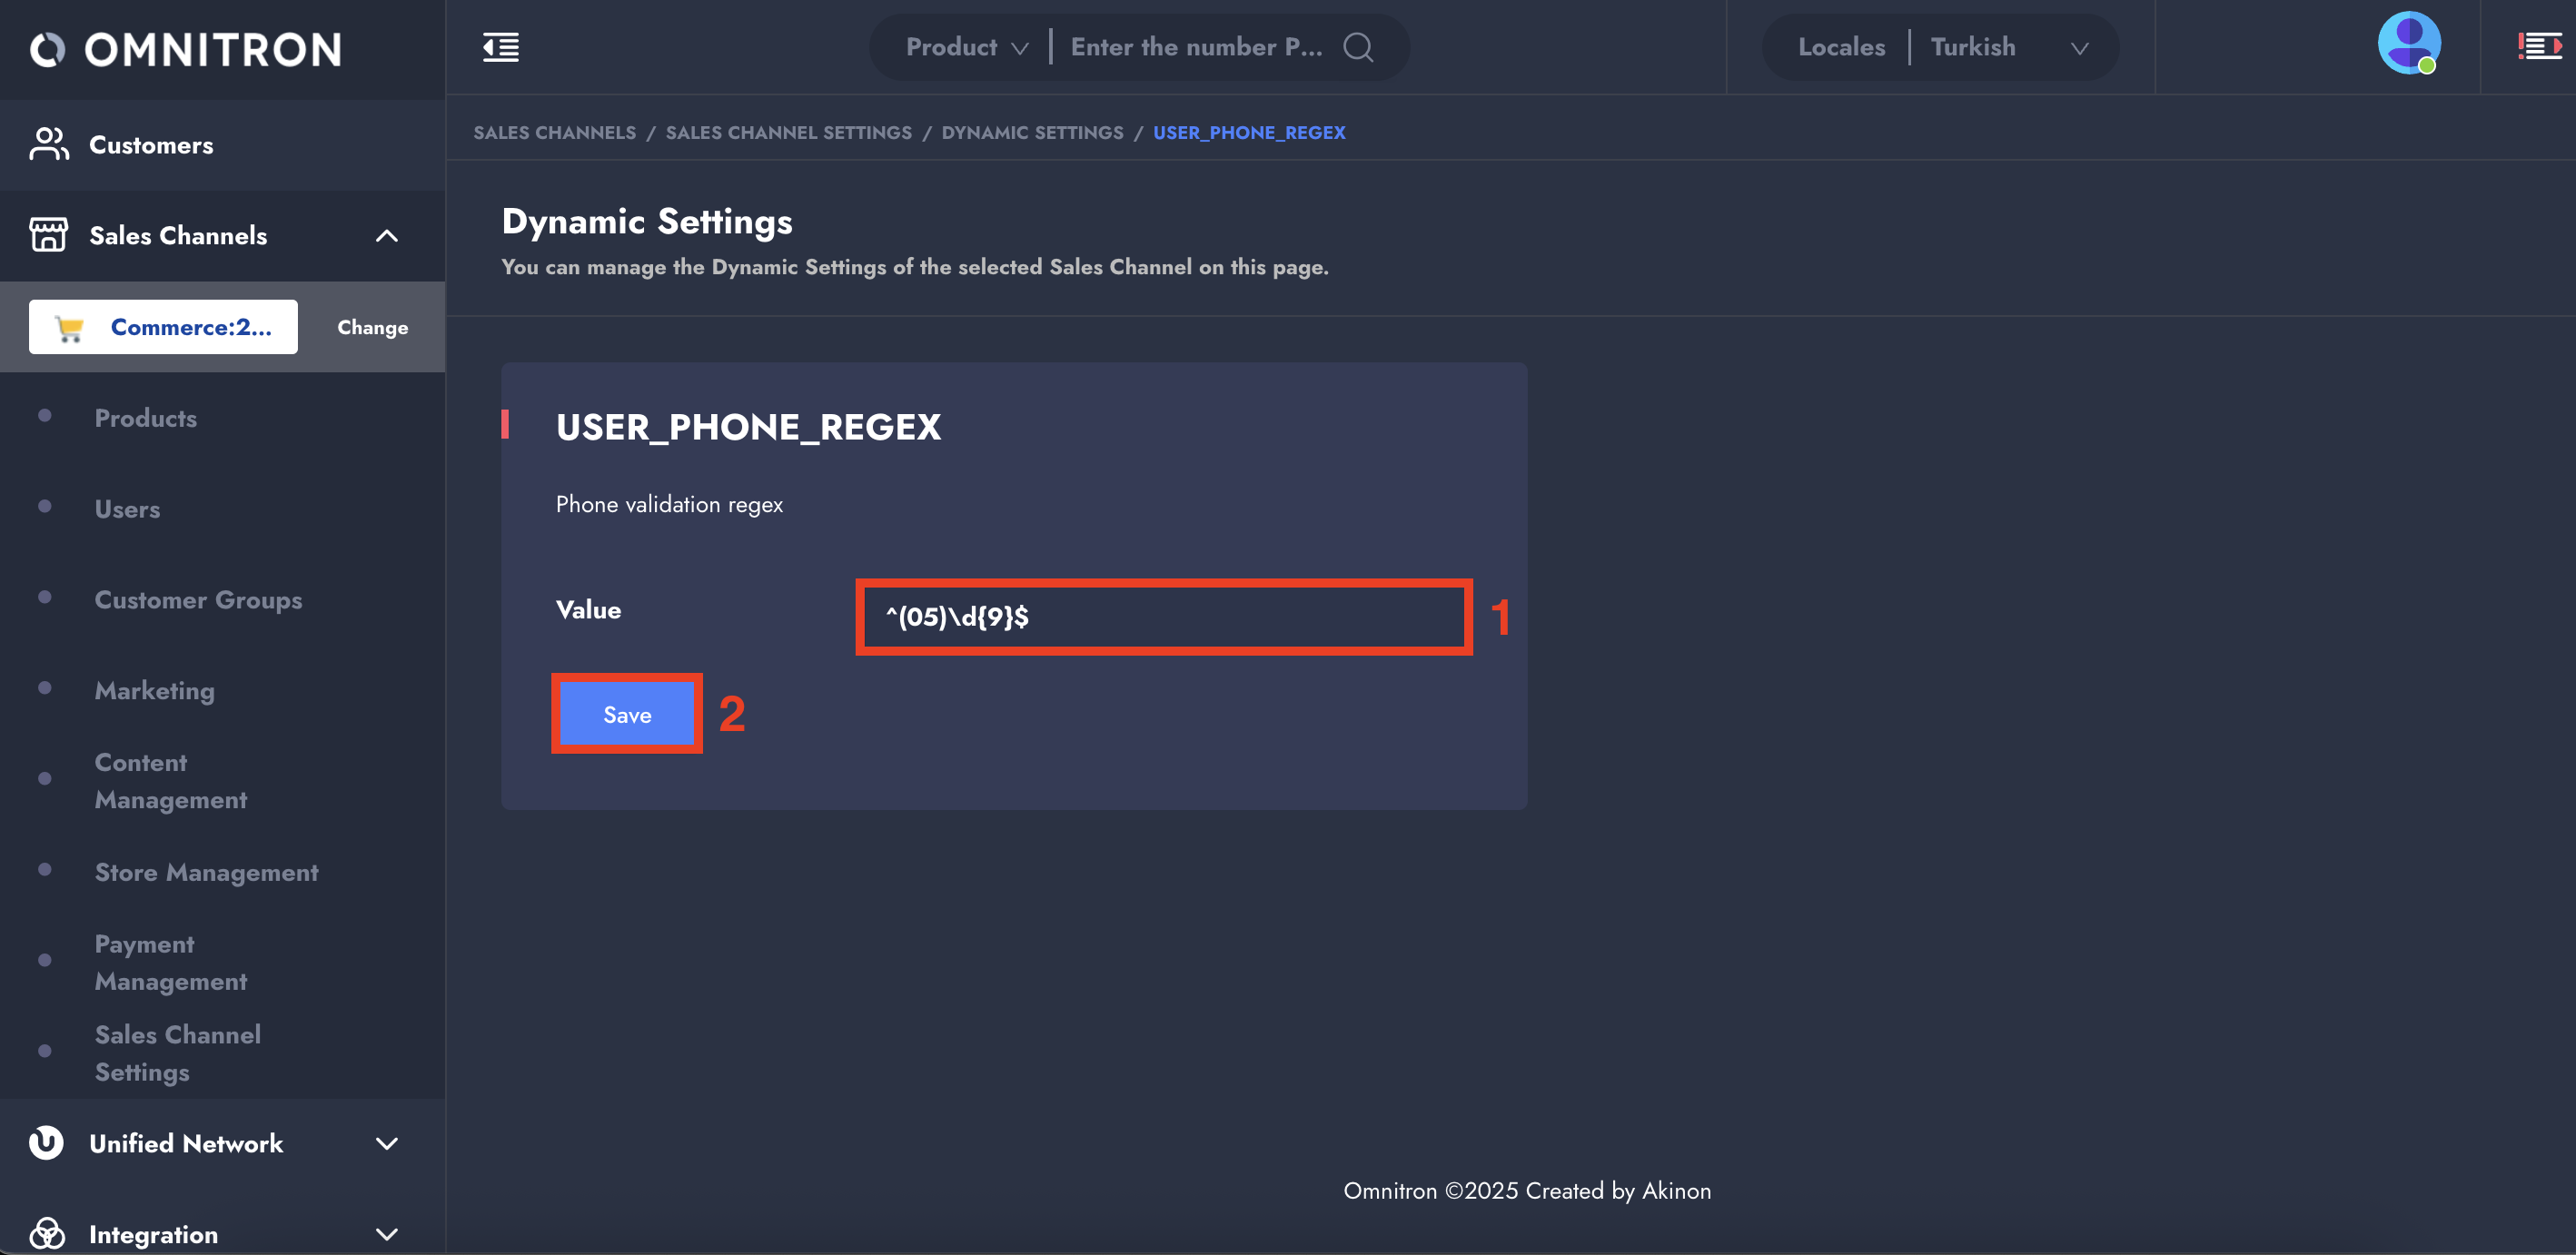The image size is (2576, 1255).
Task: Expand the Integration section chevron
Action: point(386,1234)
